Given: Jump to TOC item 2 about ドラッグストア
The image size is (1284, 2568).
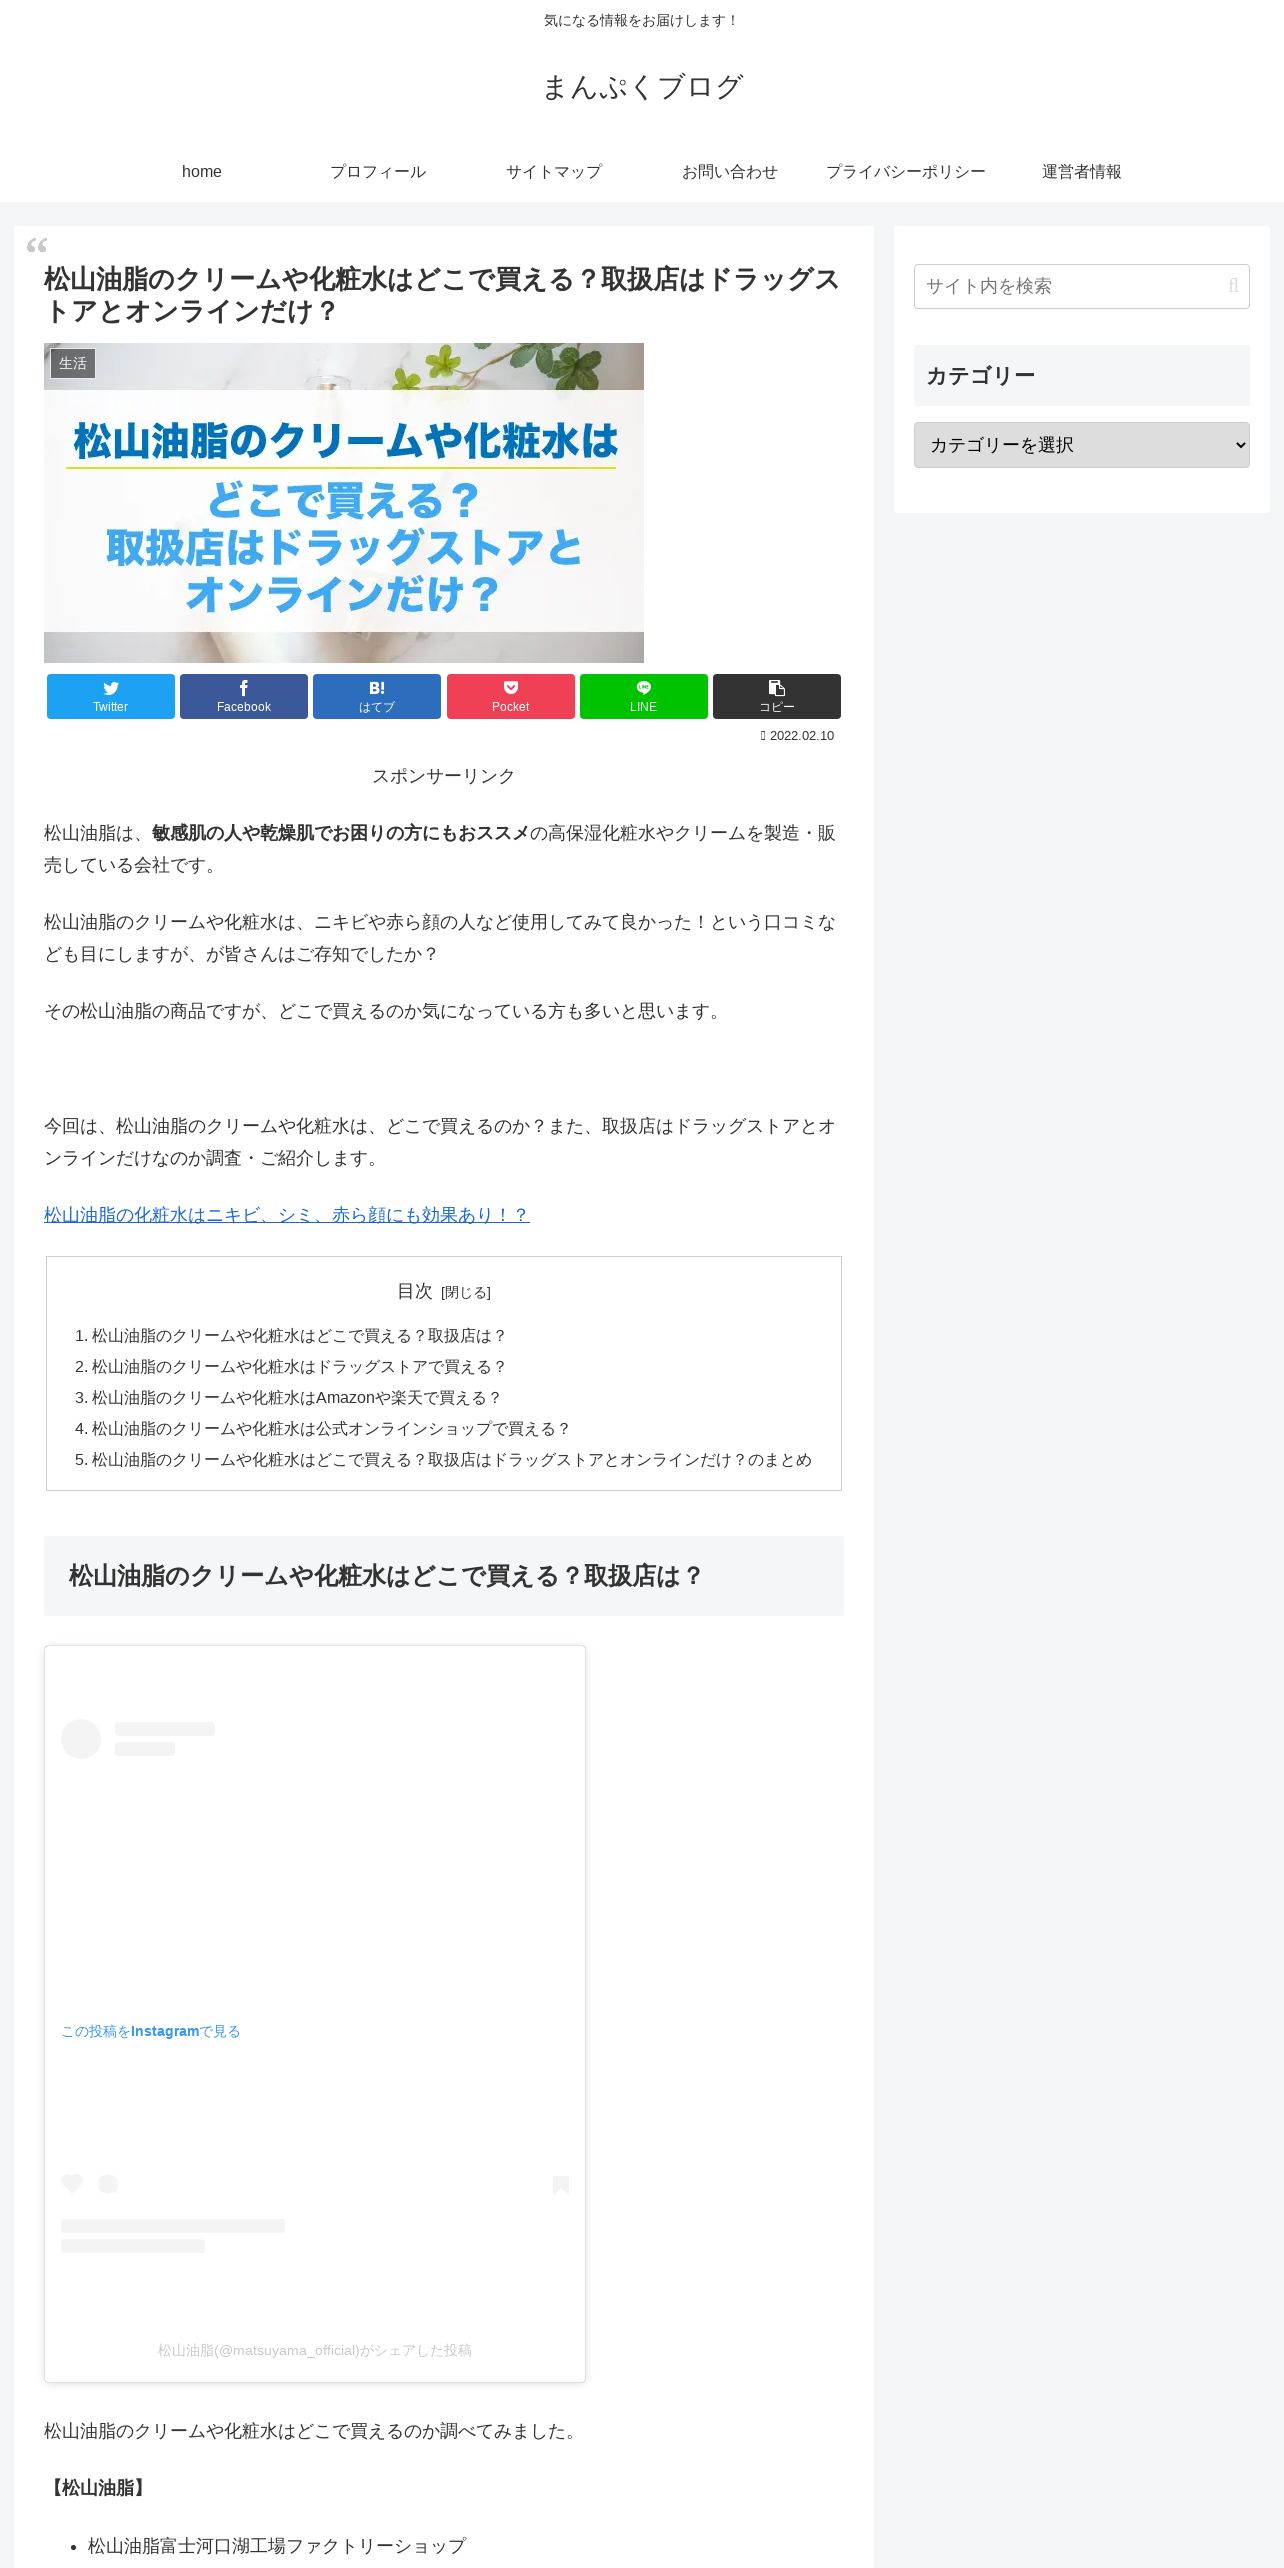Looking at the screenshot, I should [299, 1367].
